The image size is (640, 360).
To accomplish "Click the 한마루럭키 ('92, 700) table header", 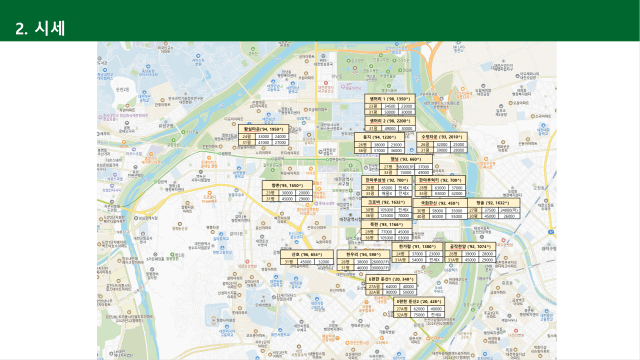I will pyautogui.click(x=440, y=180).
